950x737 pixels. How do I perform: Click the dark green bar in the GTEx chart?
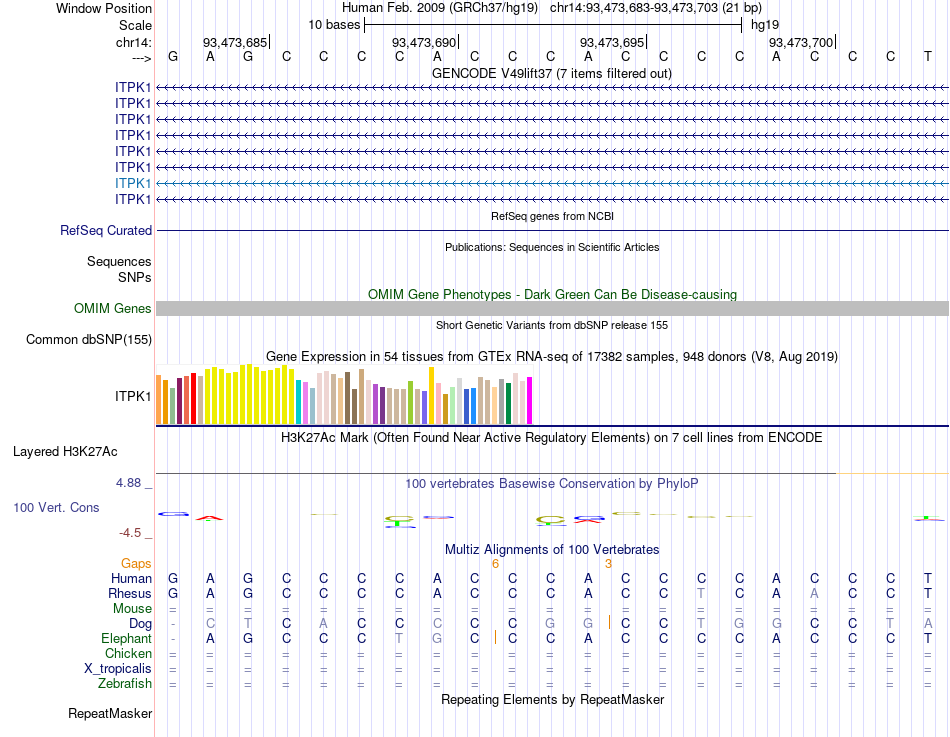508,404
